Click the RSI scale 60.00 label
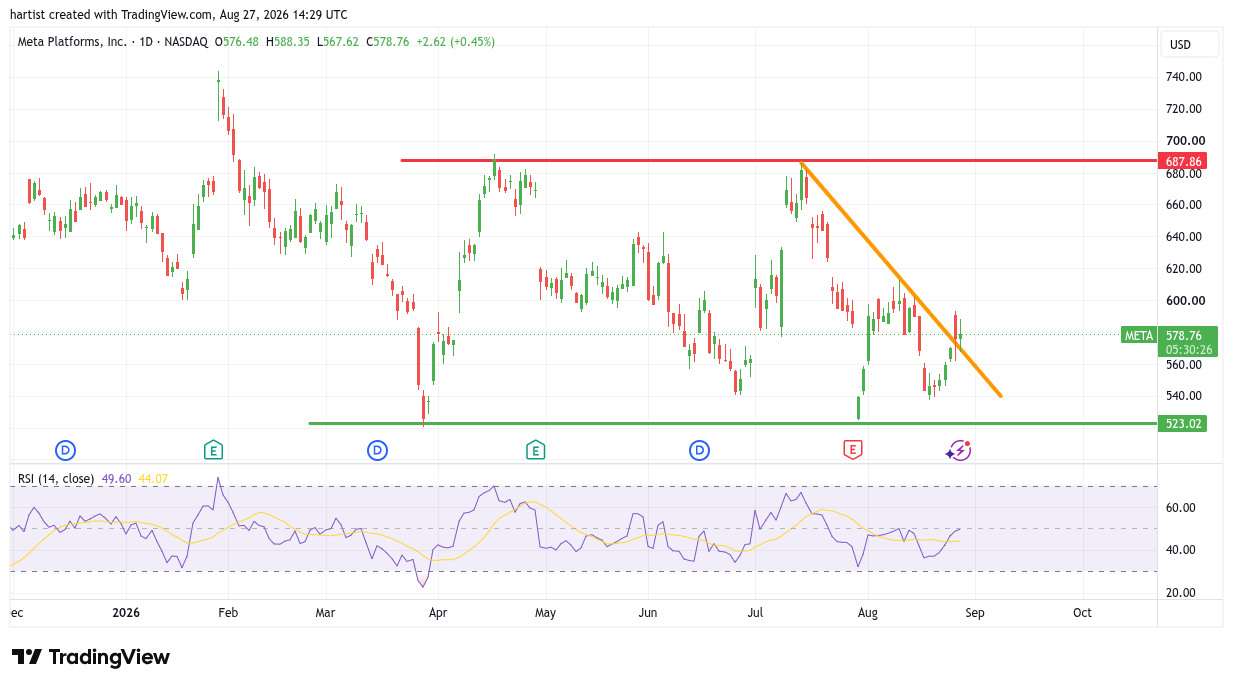Screen dimensions: 1233x687 tap(1180, 508)
